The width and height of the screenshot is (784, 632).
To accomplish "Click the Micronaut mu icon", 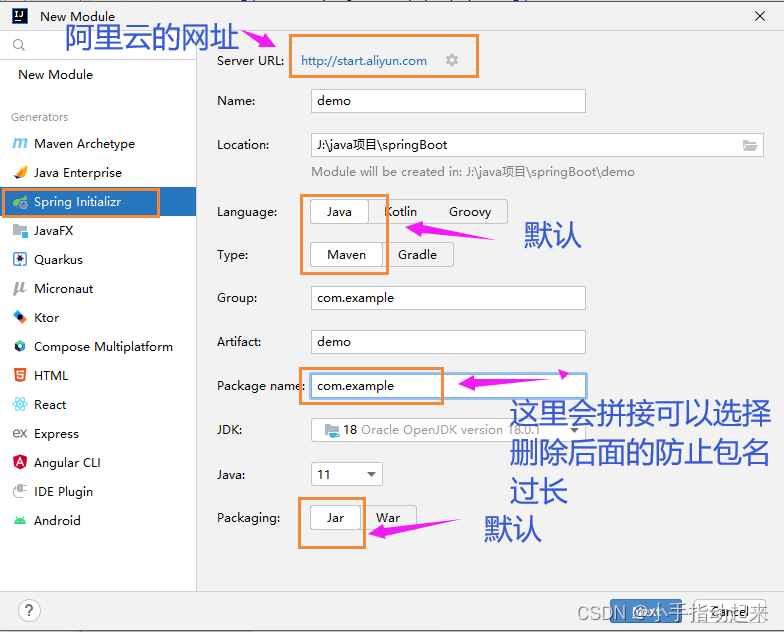I will pyautogui.click(x=20, y=288).
